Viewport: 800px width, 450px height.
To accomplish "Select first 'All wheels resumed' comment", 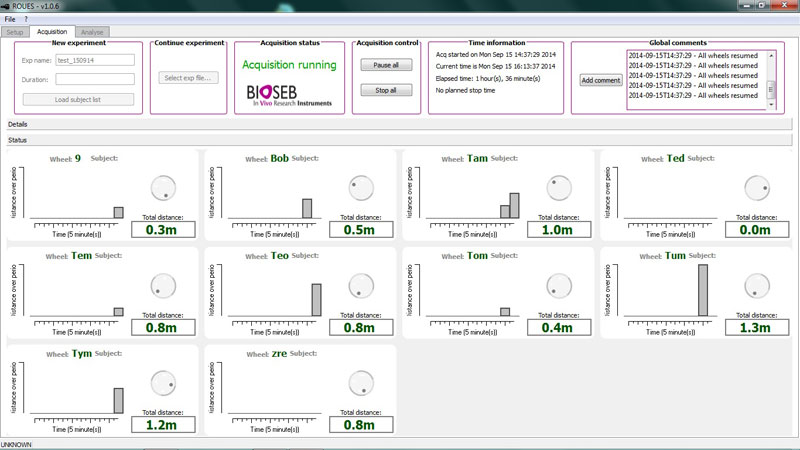I will [693, 56].
